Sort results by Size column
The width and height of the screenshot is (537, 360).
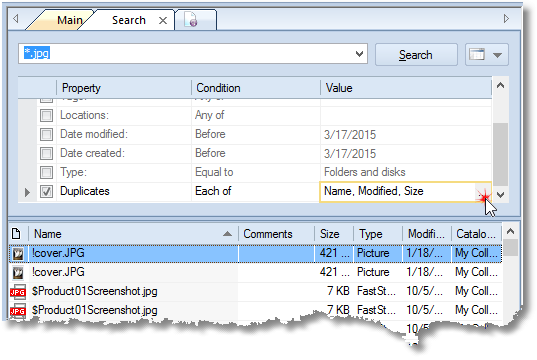click(334, 234)
